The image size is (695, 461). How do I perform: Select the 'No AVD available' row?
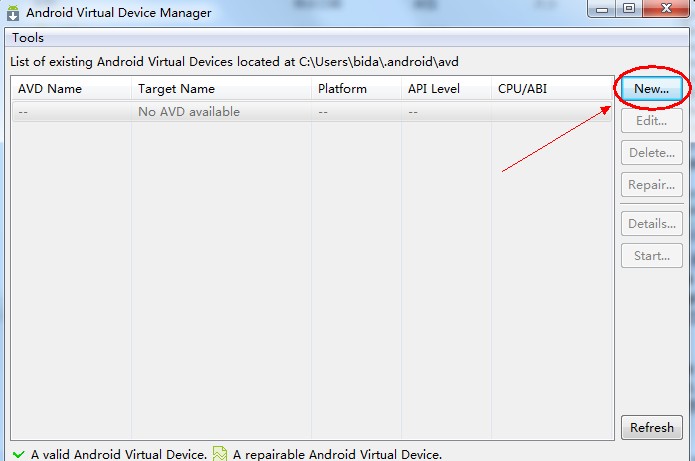312,112
